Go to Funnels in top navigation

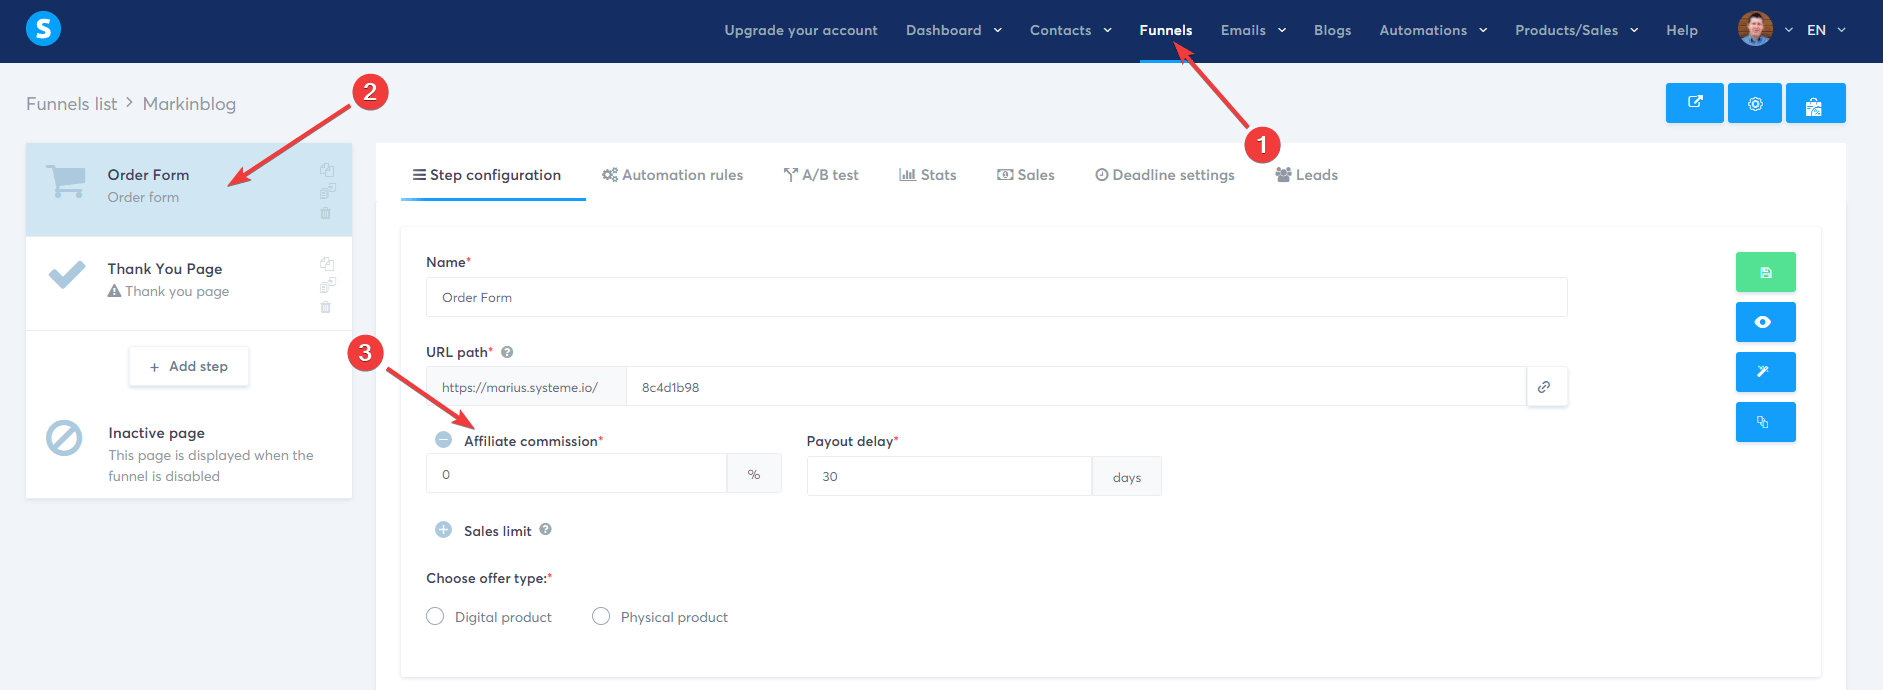pyautogui.click(x=1166, y=30)
